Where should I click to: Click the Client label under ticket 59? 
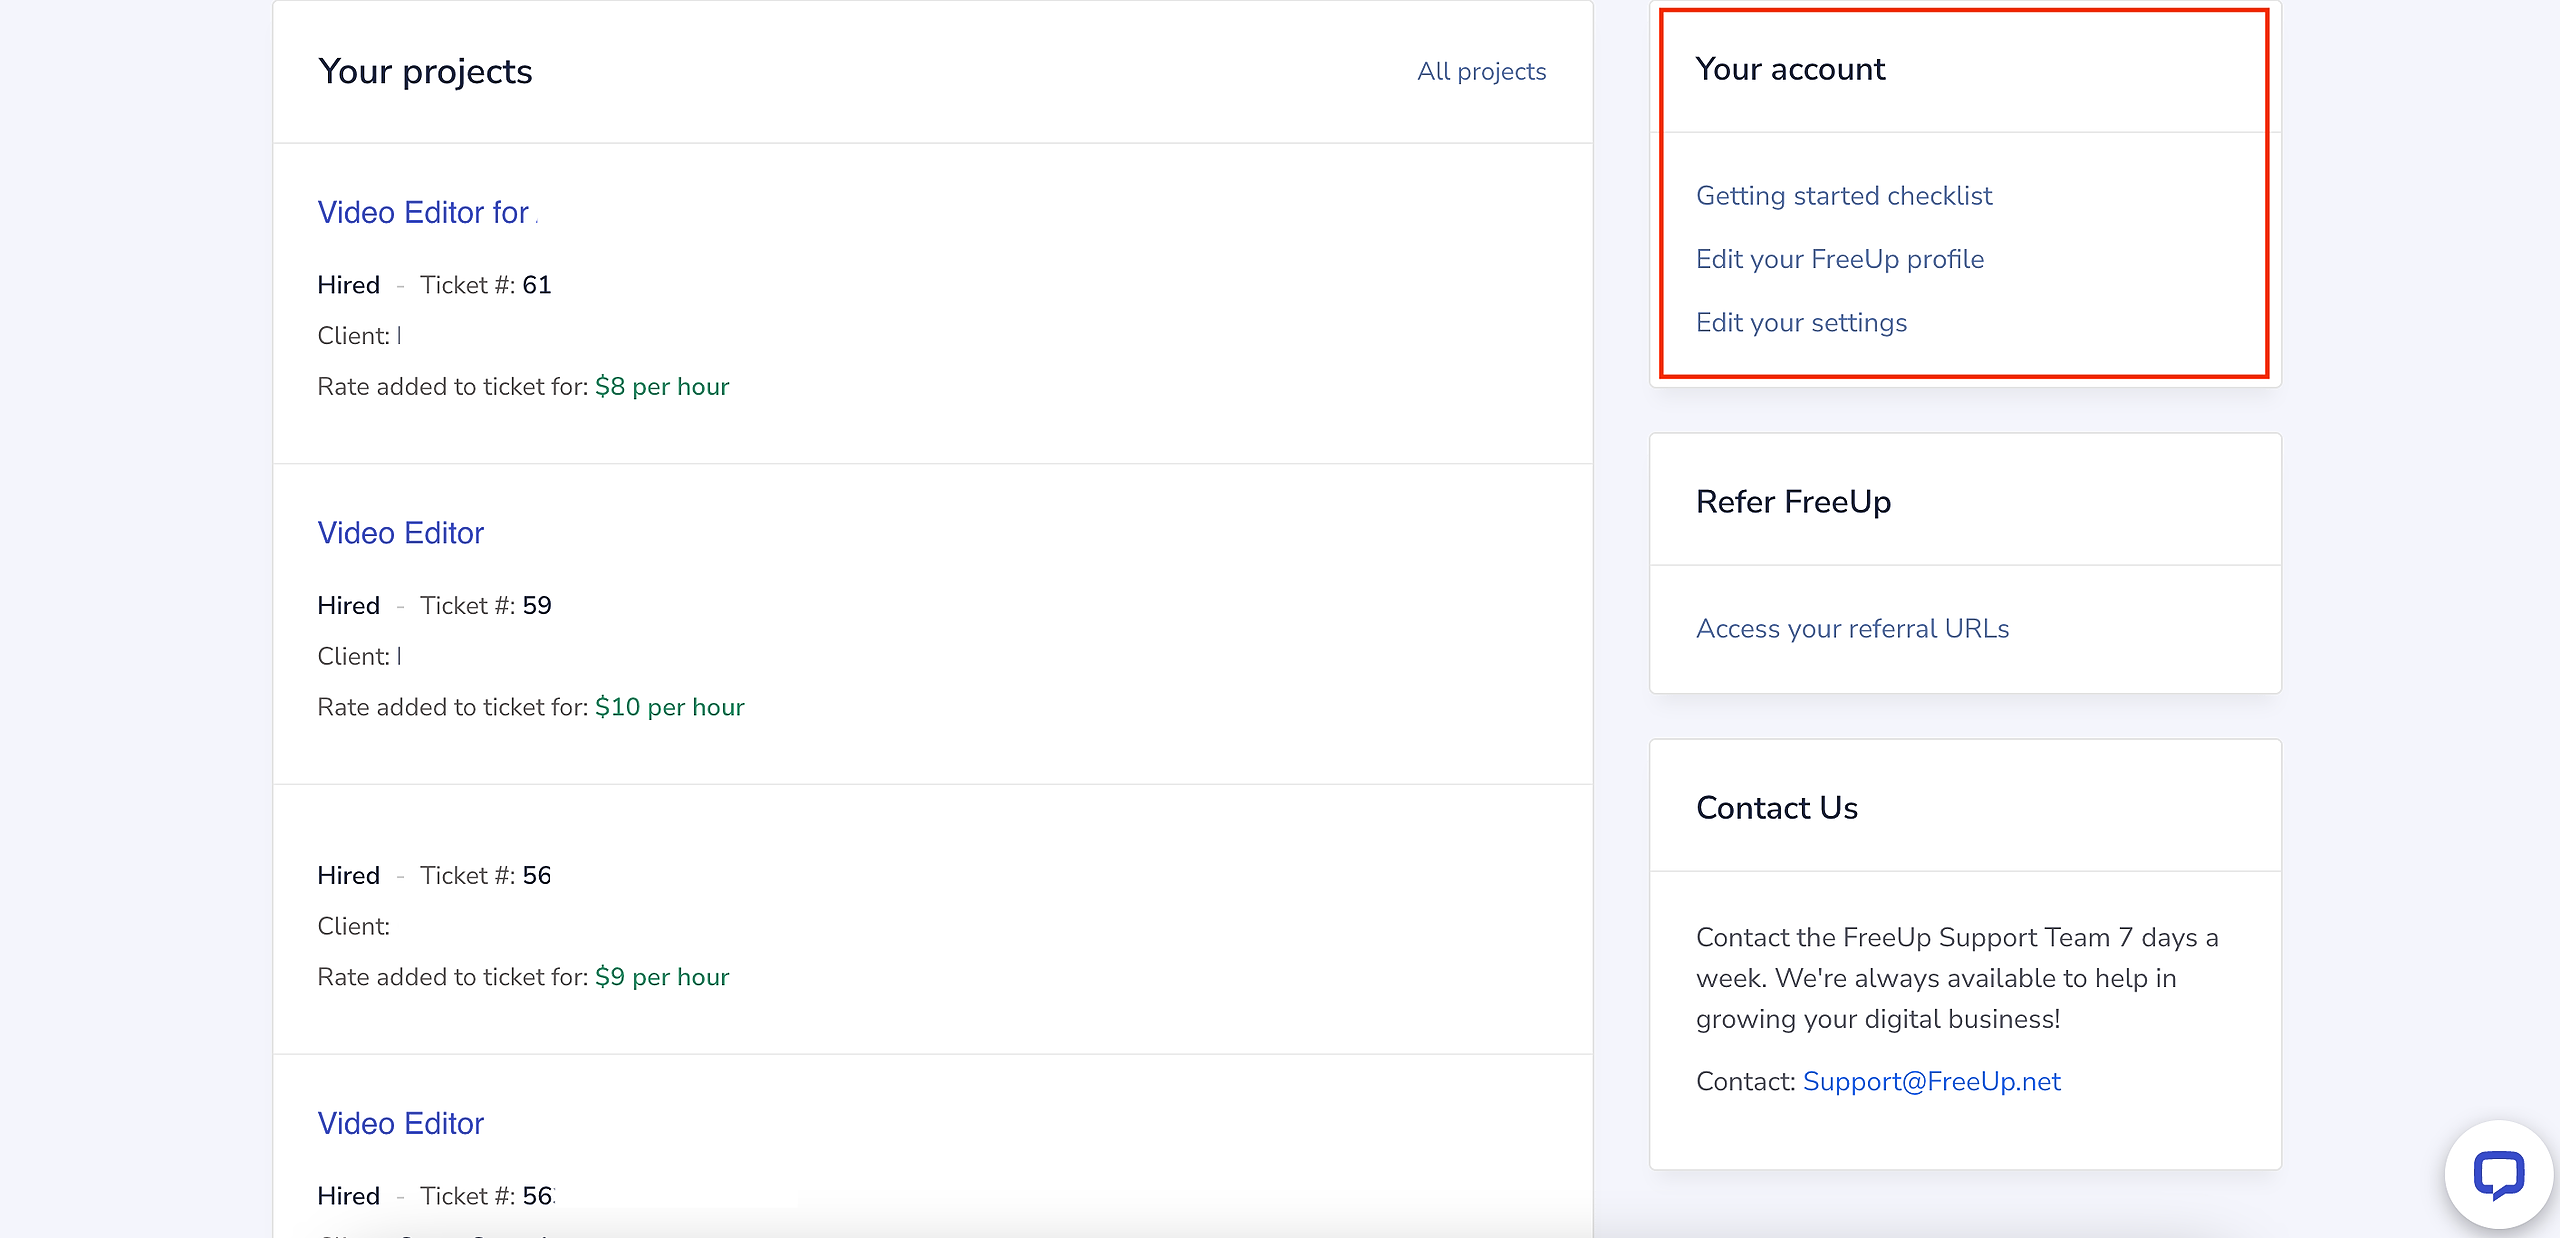click(x=353, y=656)
